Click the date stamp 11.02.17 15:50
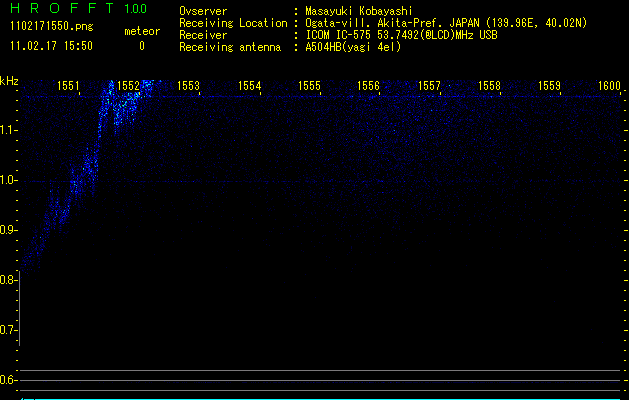 51,46
